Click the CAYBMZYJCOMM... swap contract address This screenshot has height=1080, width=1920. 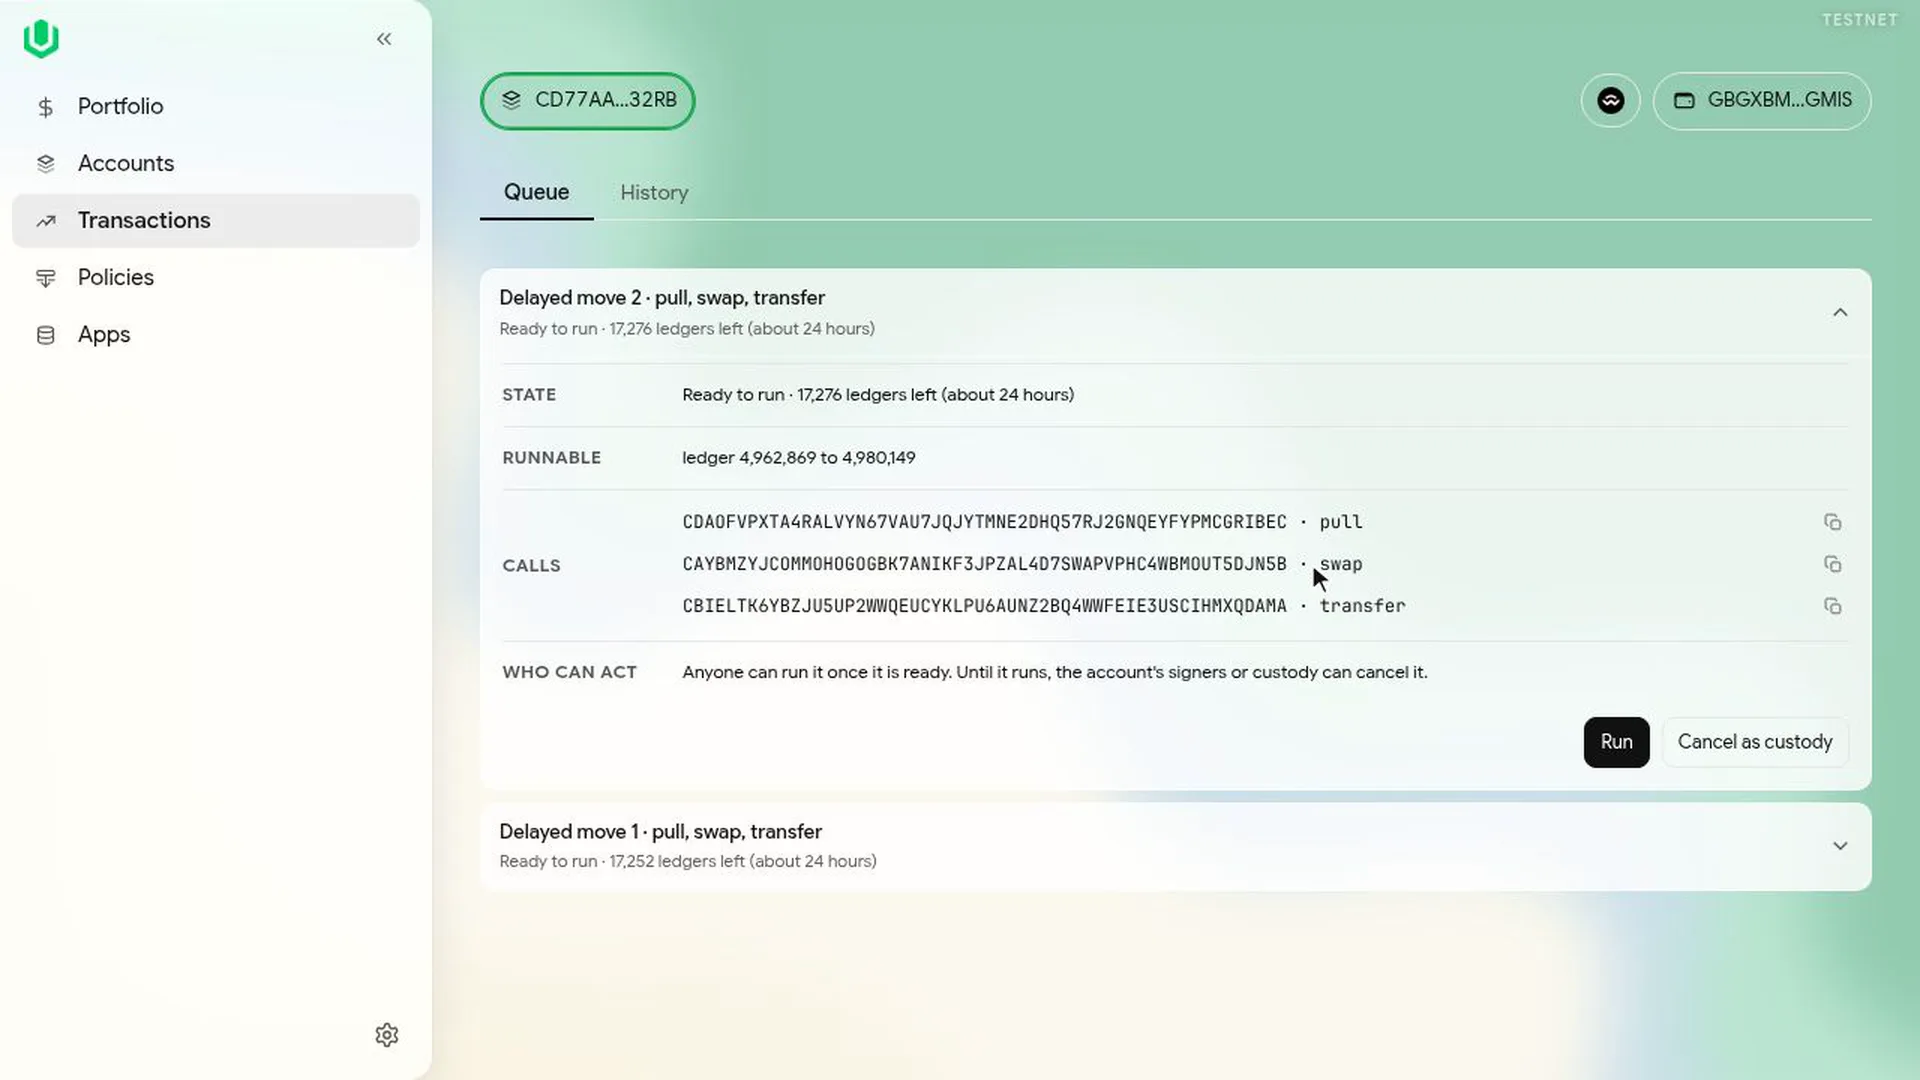tap(985, 564)
